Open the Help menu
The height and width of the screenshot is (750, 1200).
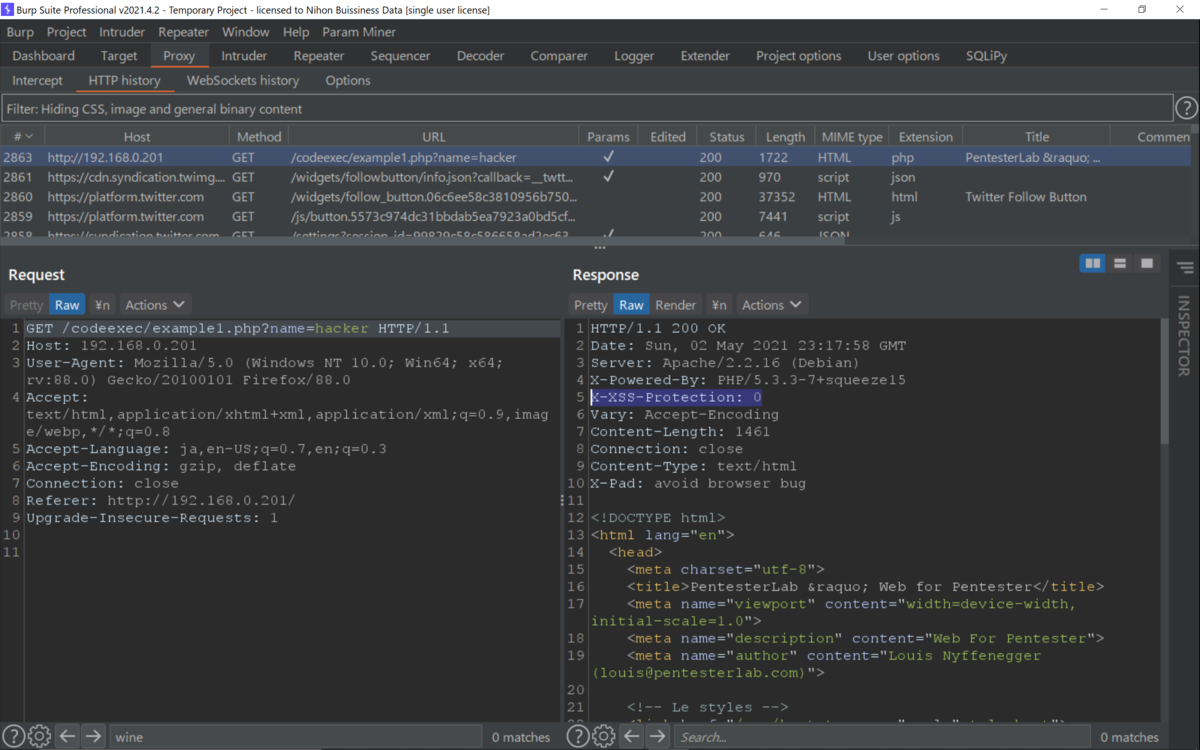pos(296,32)
